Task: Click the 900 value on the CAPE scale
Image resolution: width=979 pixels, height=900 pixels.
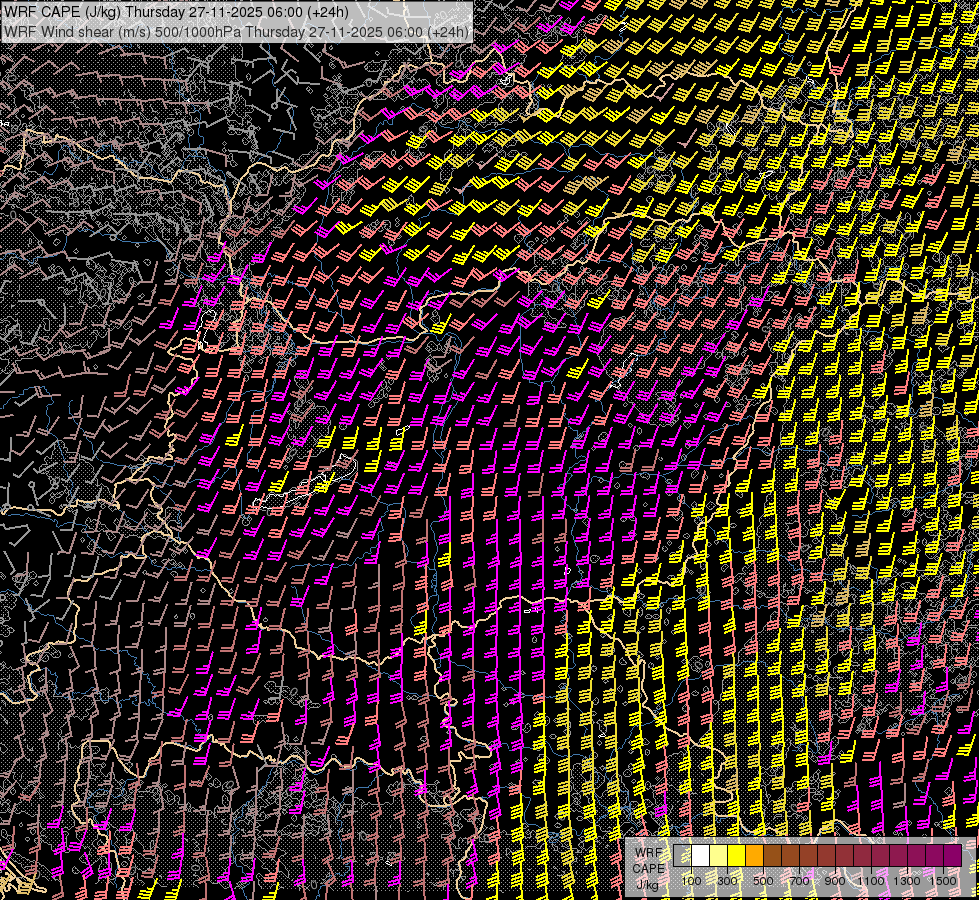Action: coord(836,881)
